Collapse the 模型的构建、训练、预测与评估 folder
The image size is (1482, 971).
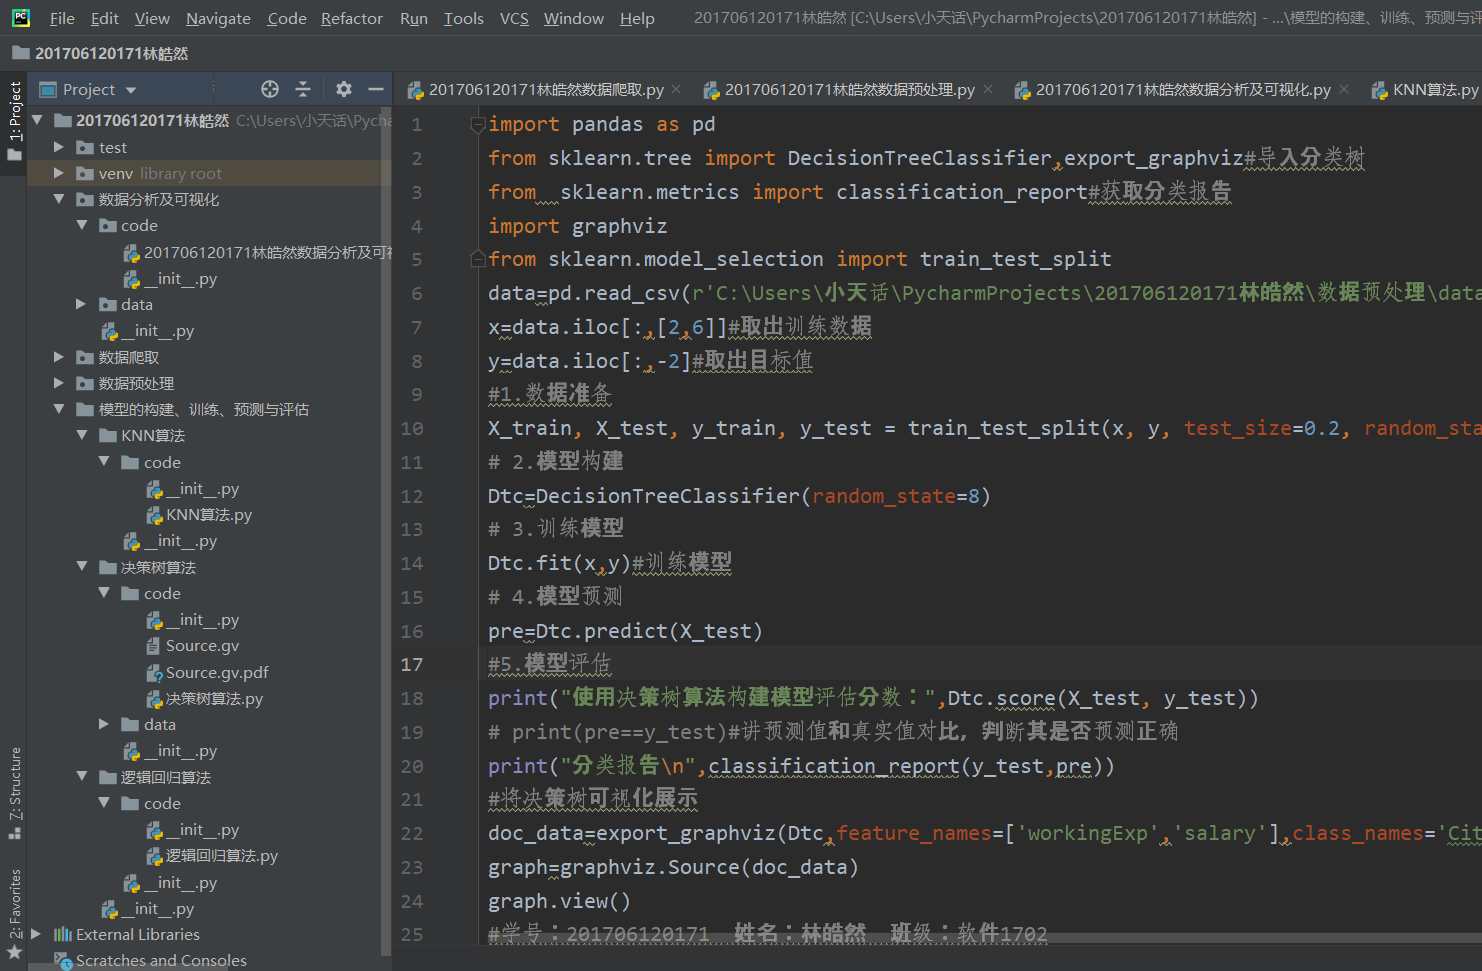pyautogui.click(x=59, y=409)
